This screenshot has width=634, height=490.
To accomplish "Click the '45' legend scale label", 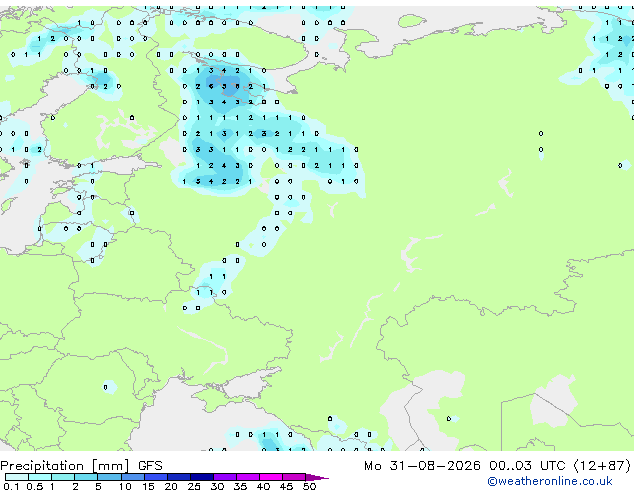I will point(286,486).
